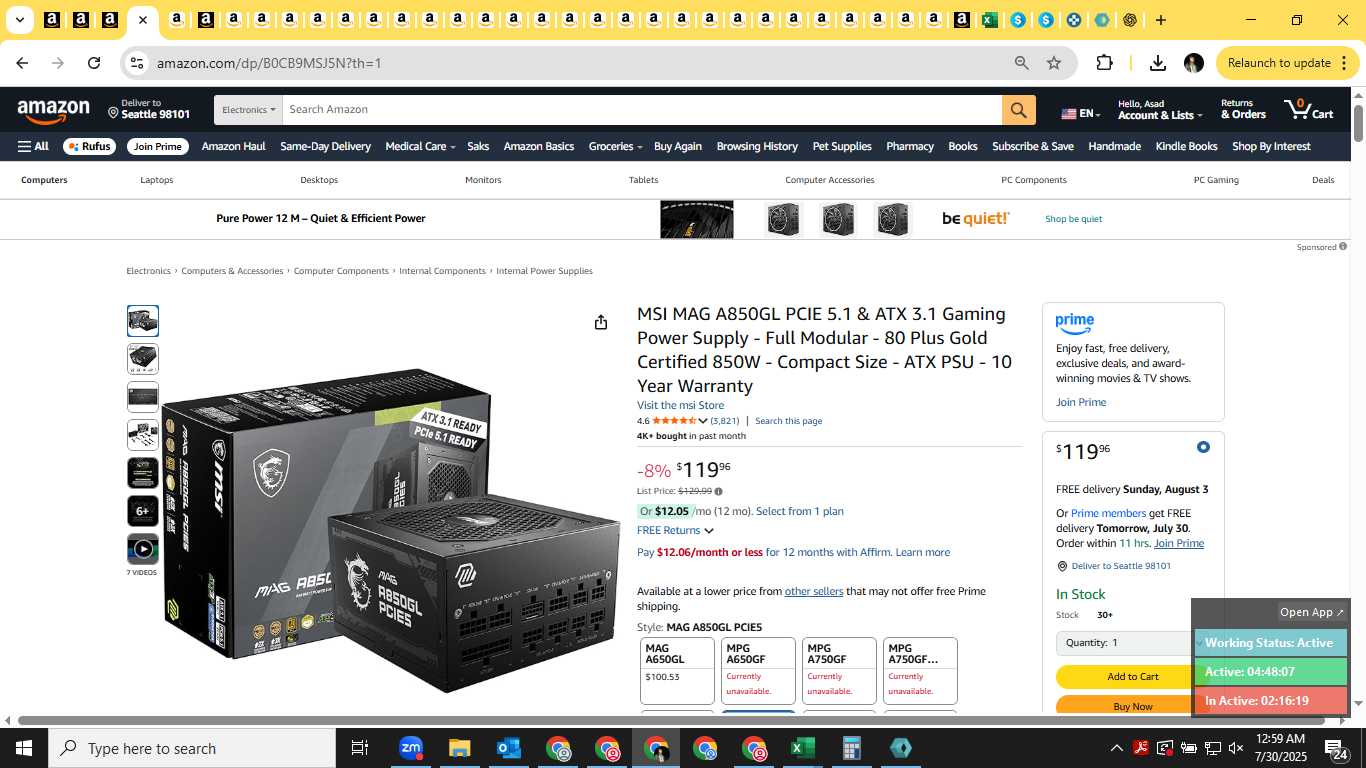This screenshot has height=768, width=1366.
Task: Open the Monitors subcategory tab
Action: coord(483,180)
